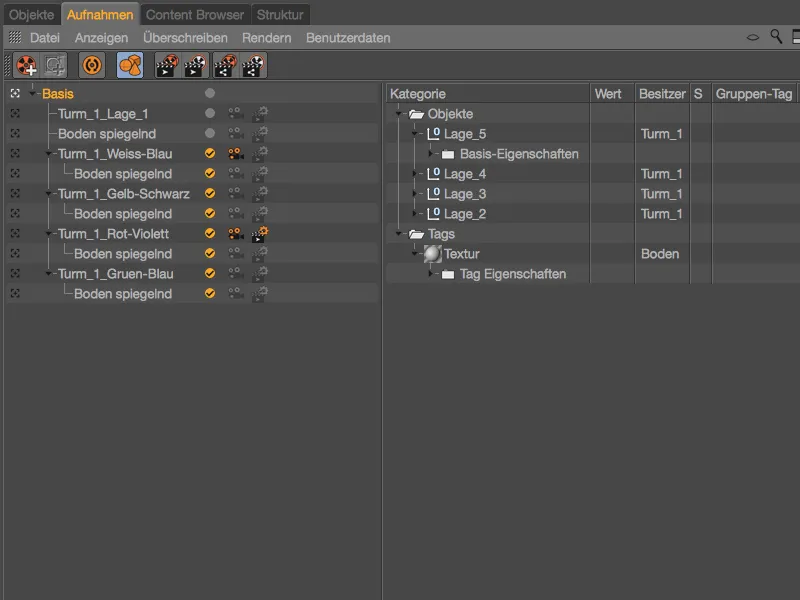Click the Gruppen-Tag column header

tap(754, 93)
